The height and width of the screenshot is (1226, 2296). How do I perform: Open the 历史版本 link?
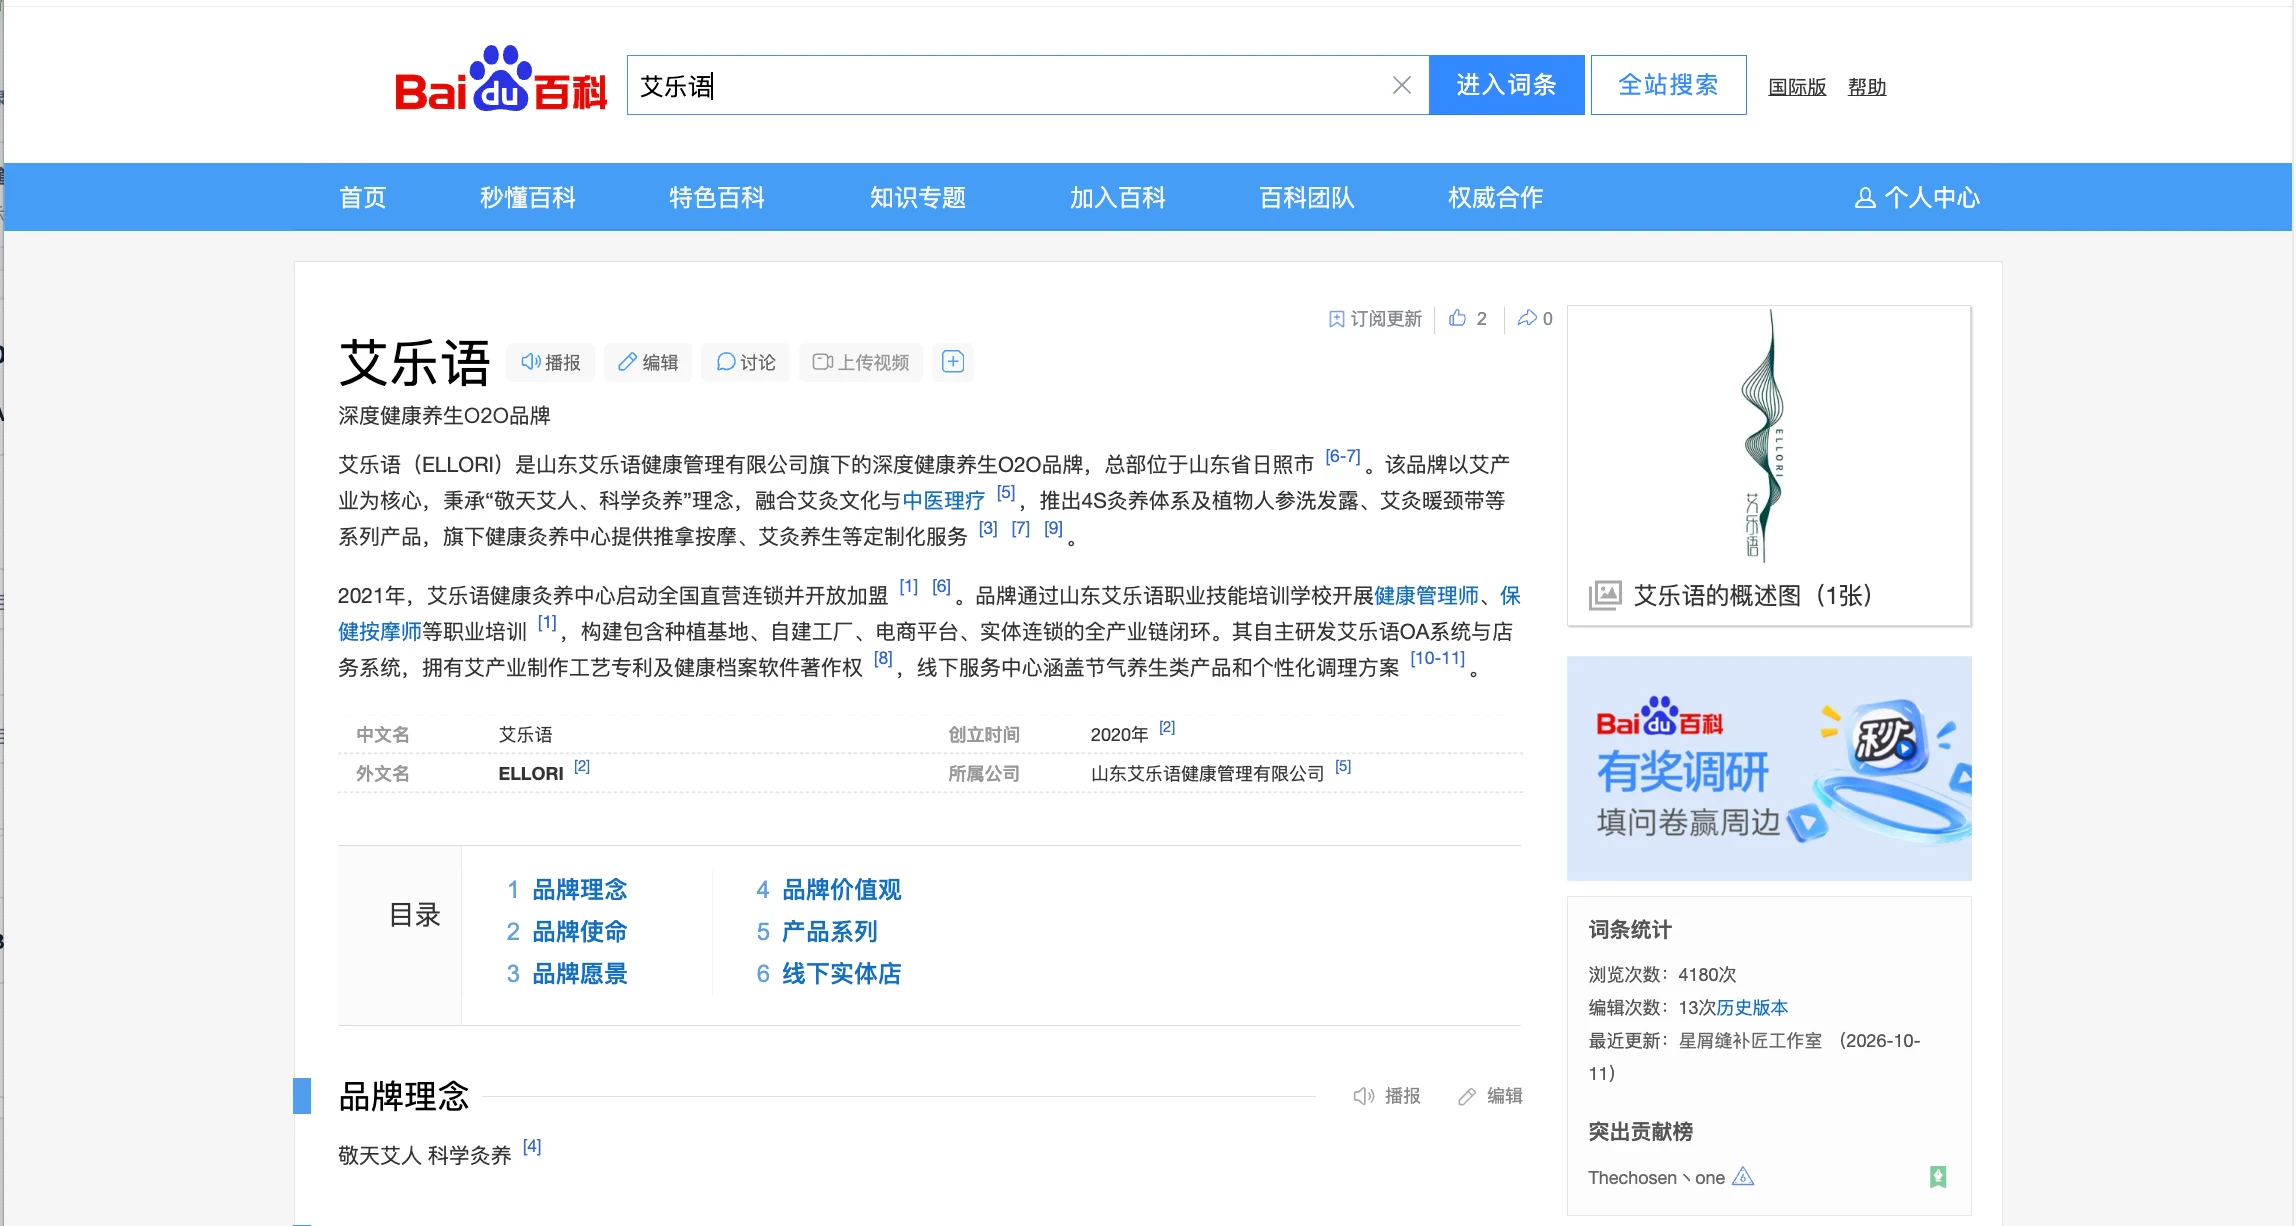click(x=1752, y=1007)
